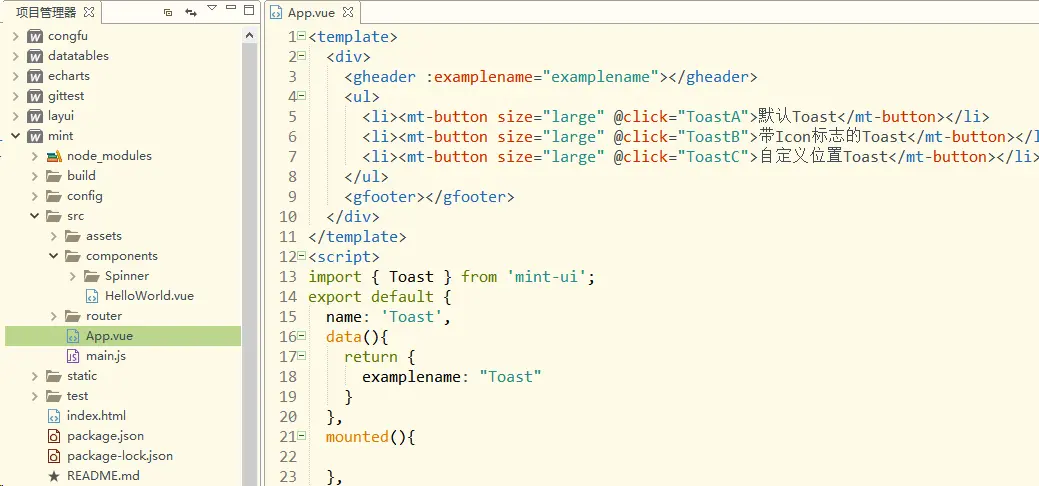Click the mint web project icon

[35, 136]
